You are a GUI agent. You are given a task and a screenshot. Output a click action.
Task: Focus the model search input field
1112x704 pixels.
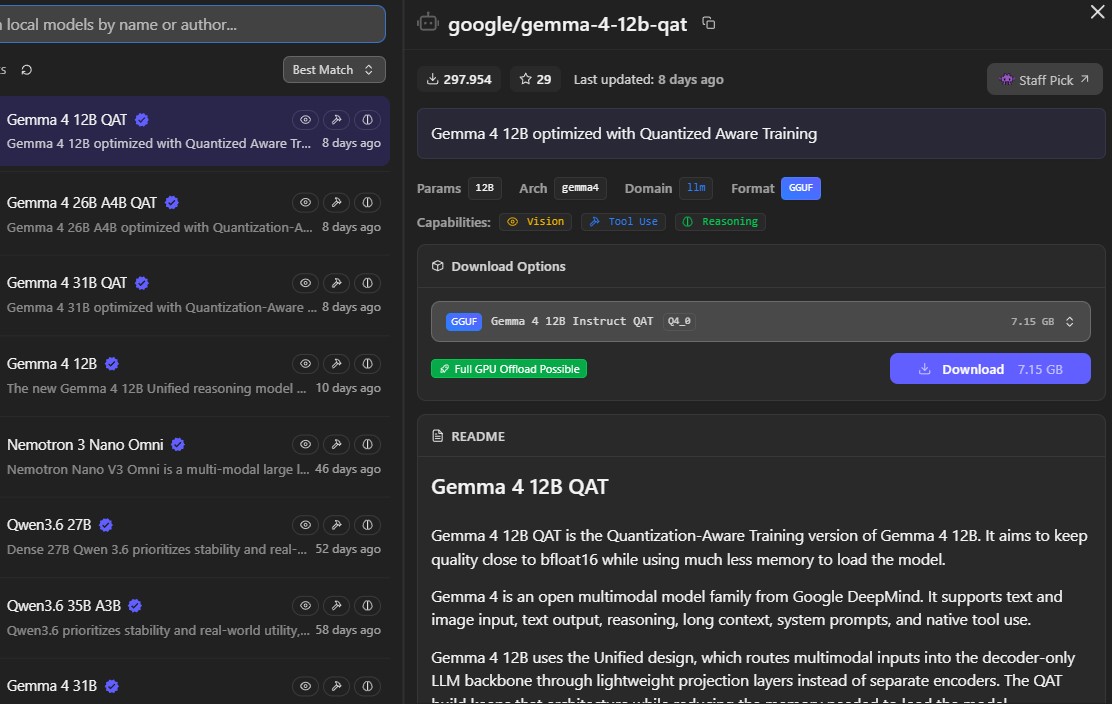pos(191,24)
